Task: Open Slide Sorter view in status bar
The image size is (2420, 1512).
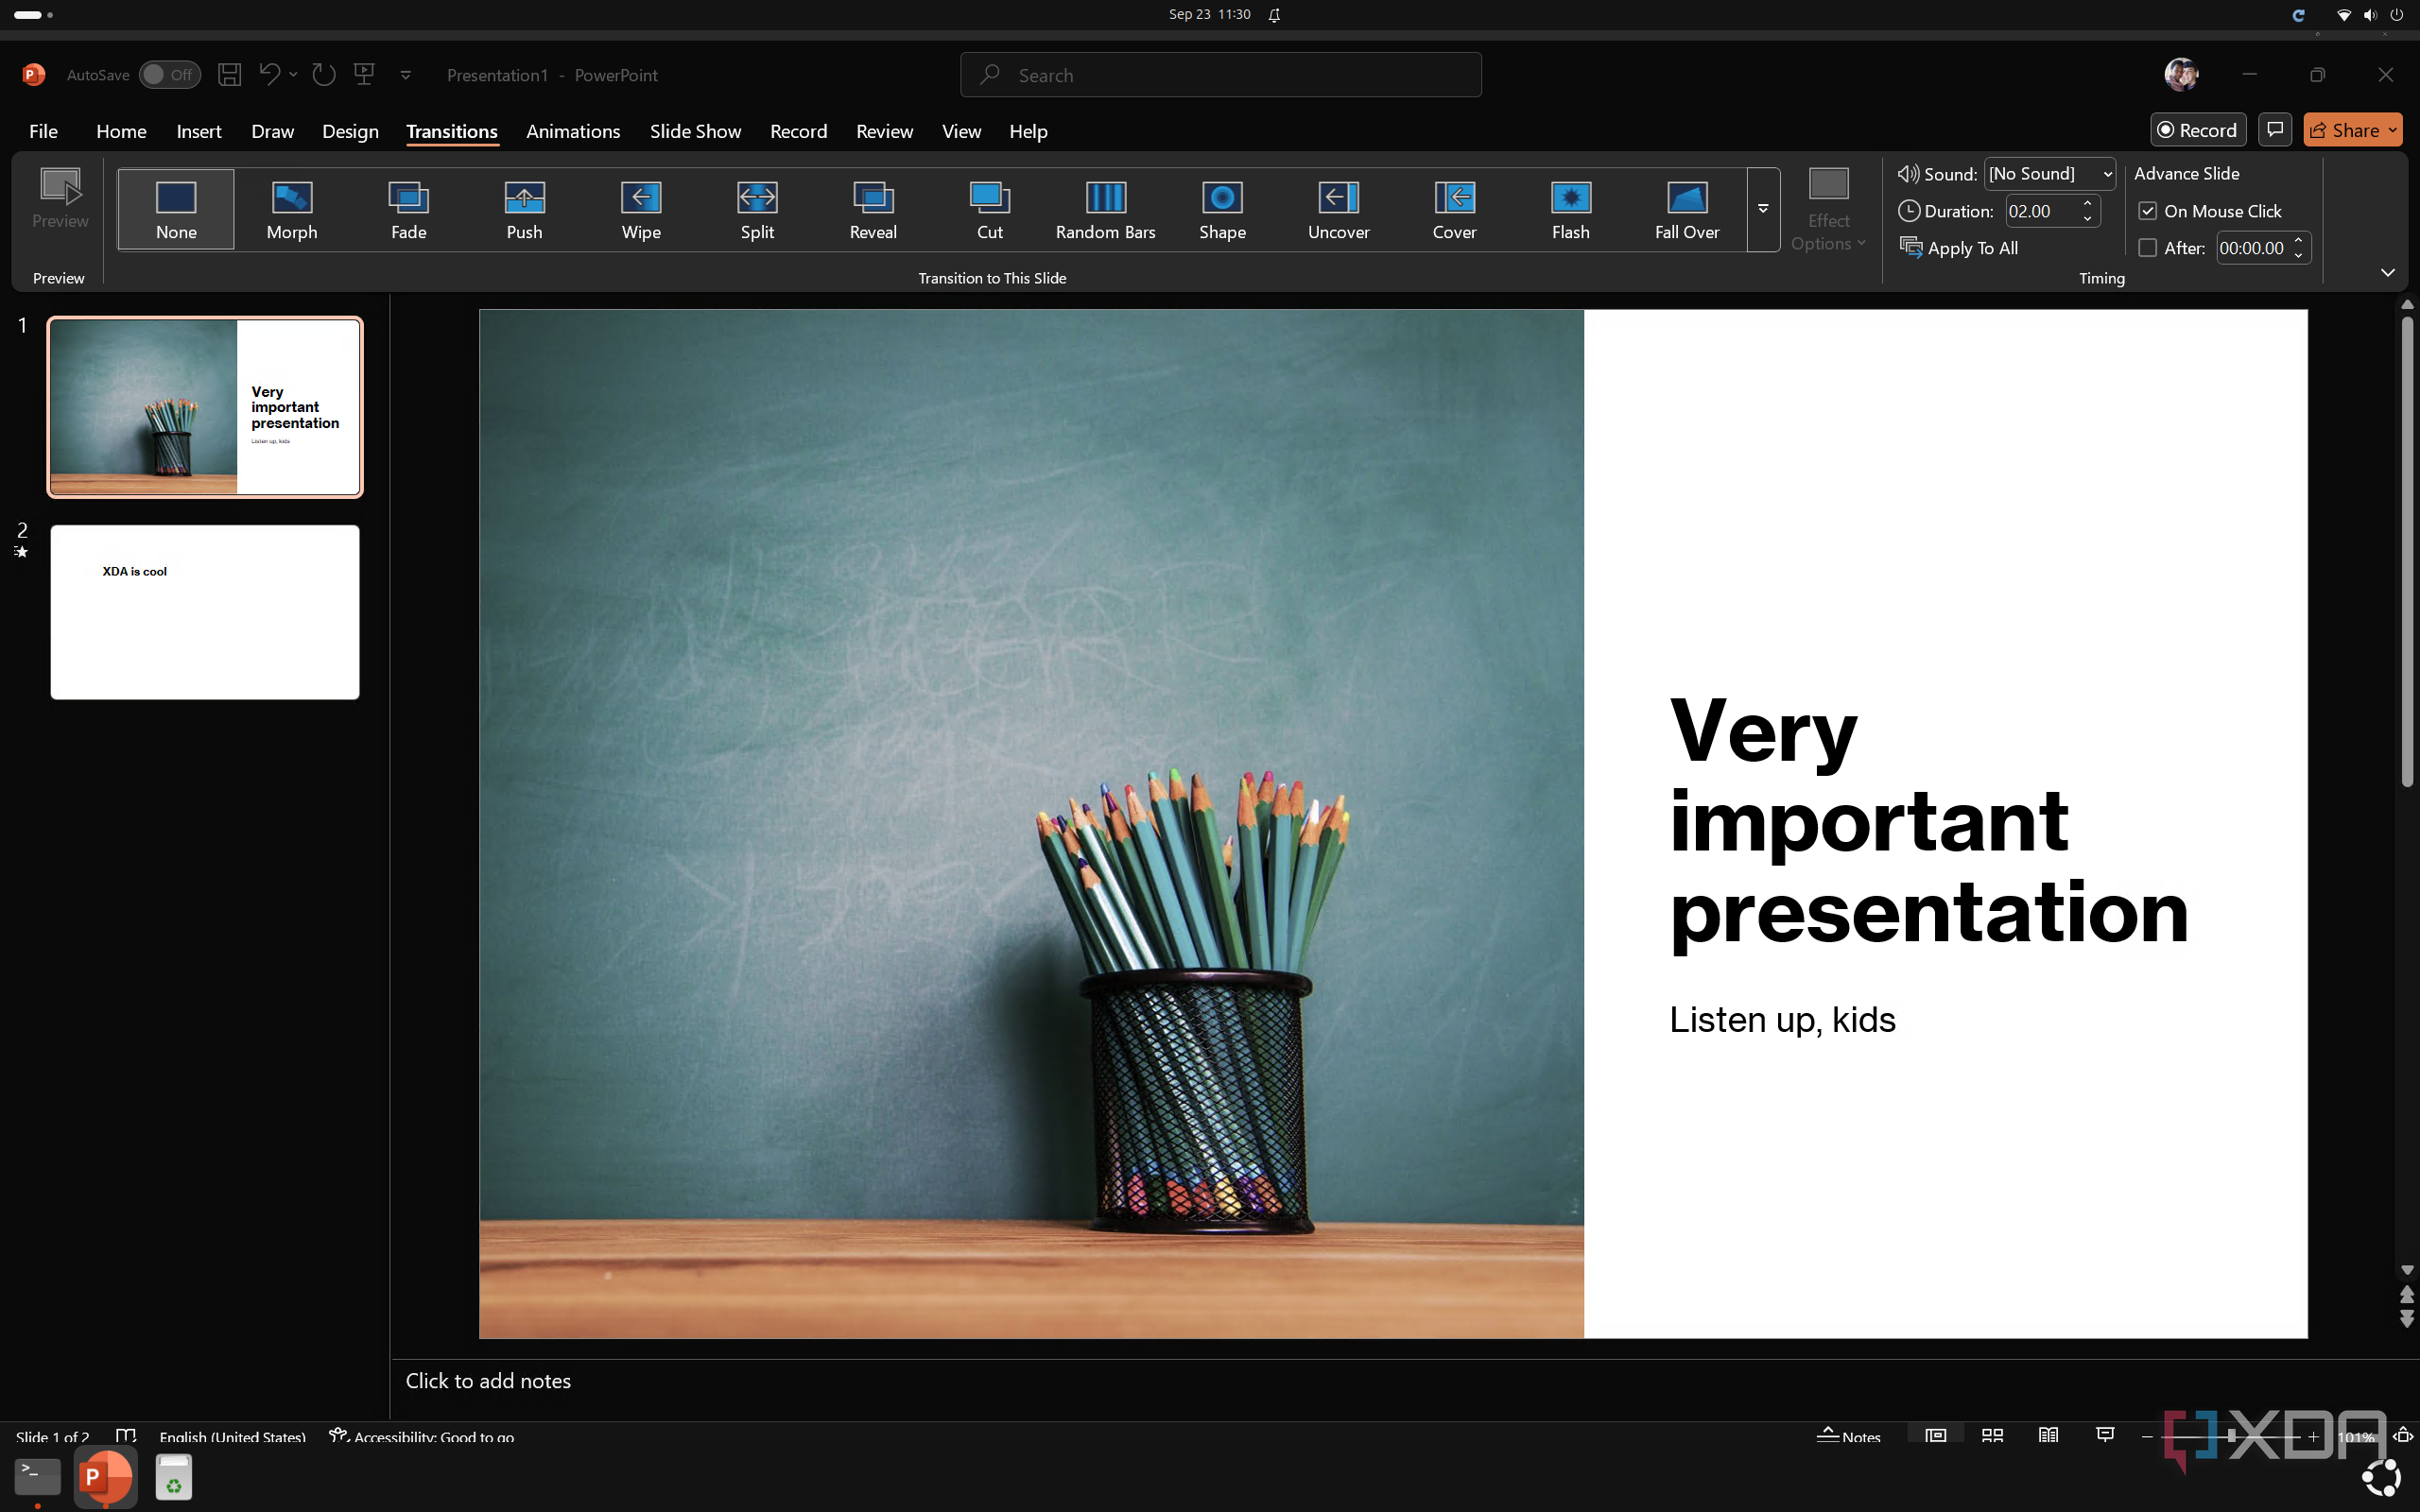Action: (1992, 1436)
